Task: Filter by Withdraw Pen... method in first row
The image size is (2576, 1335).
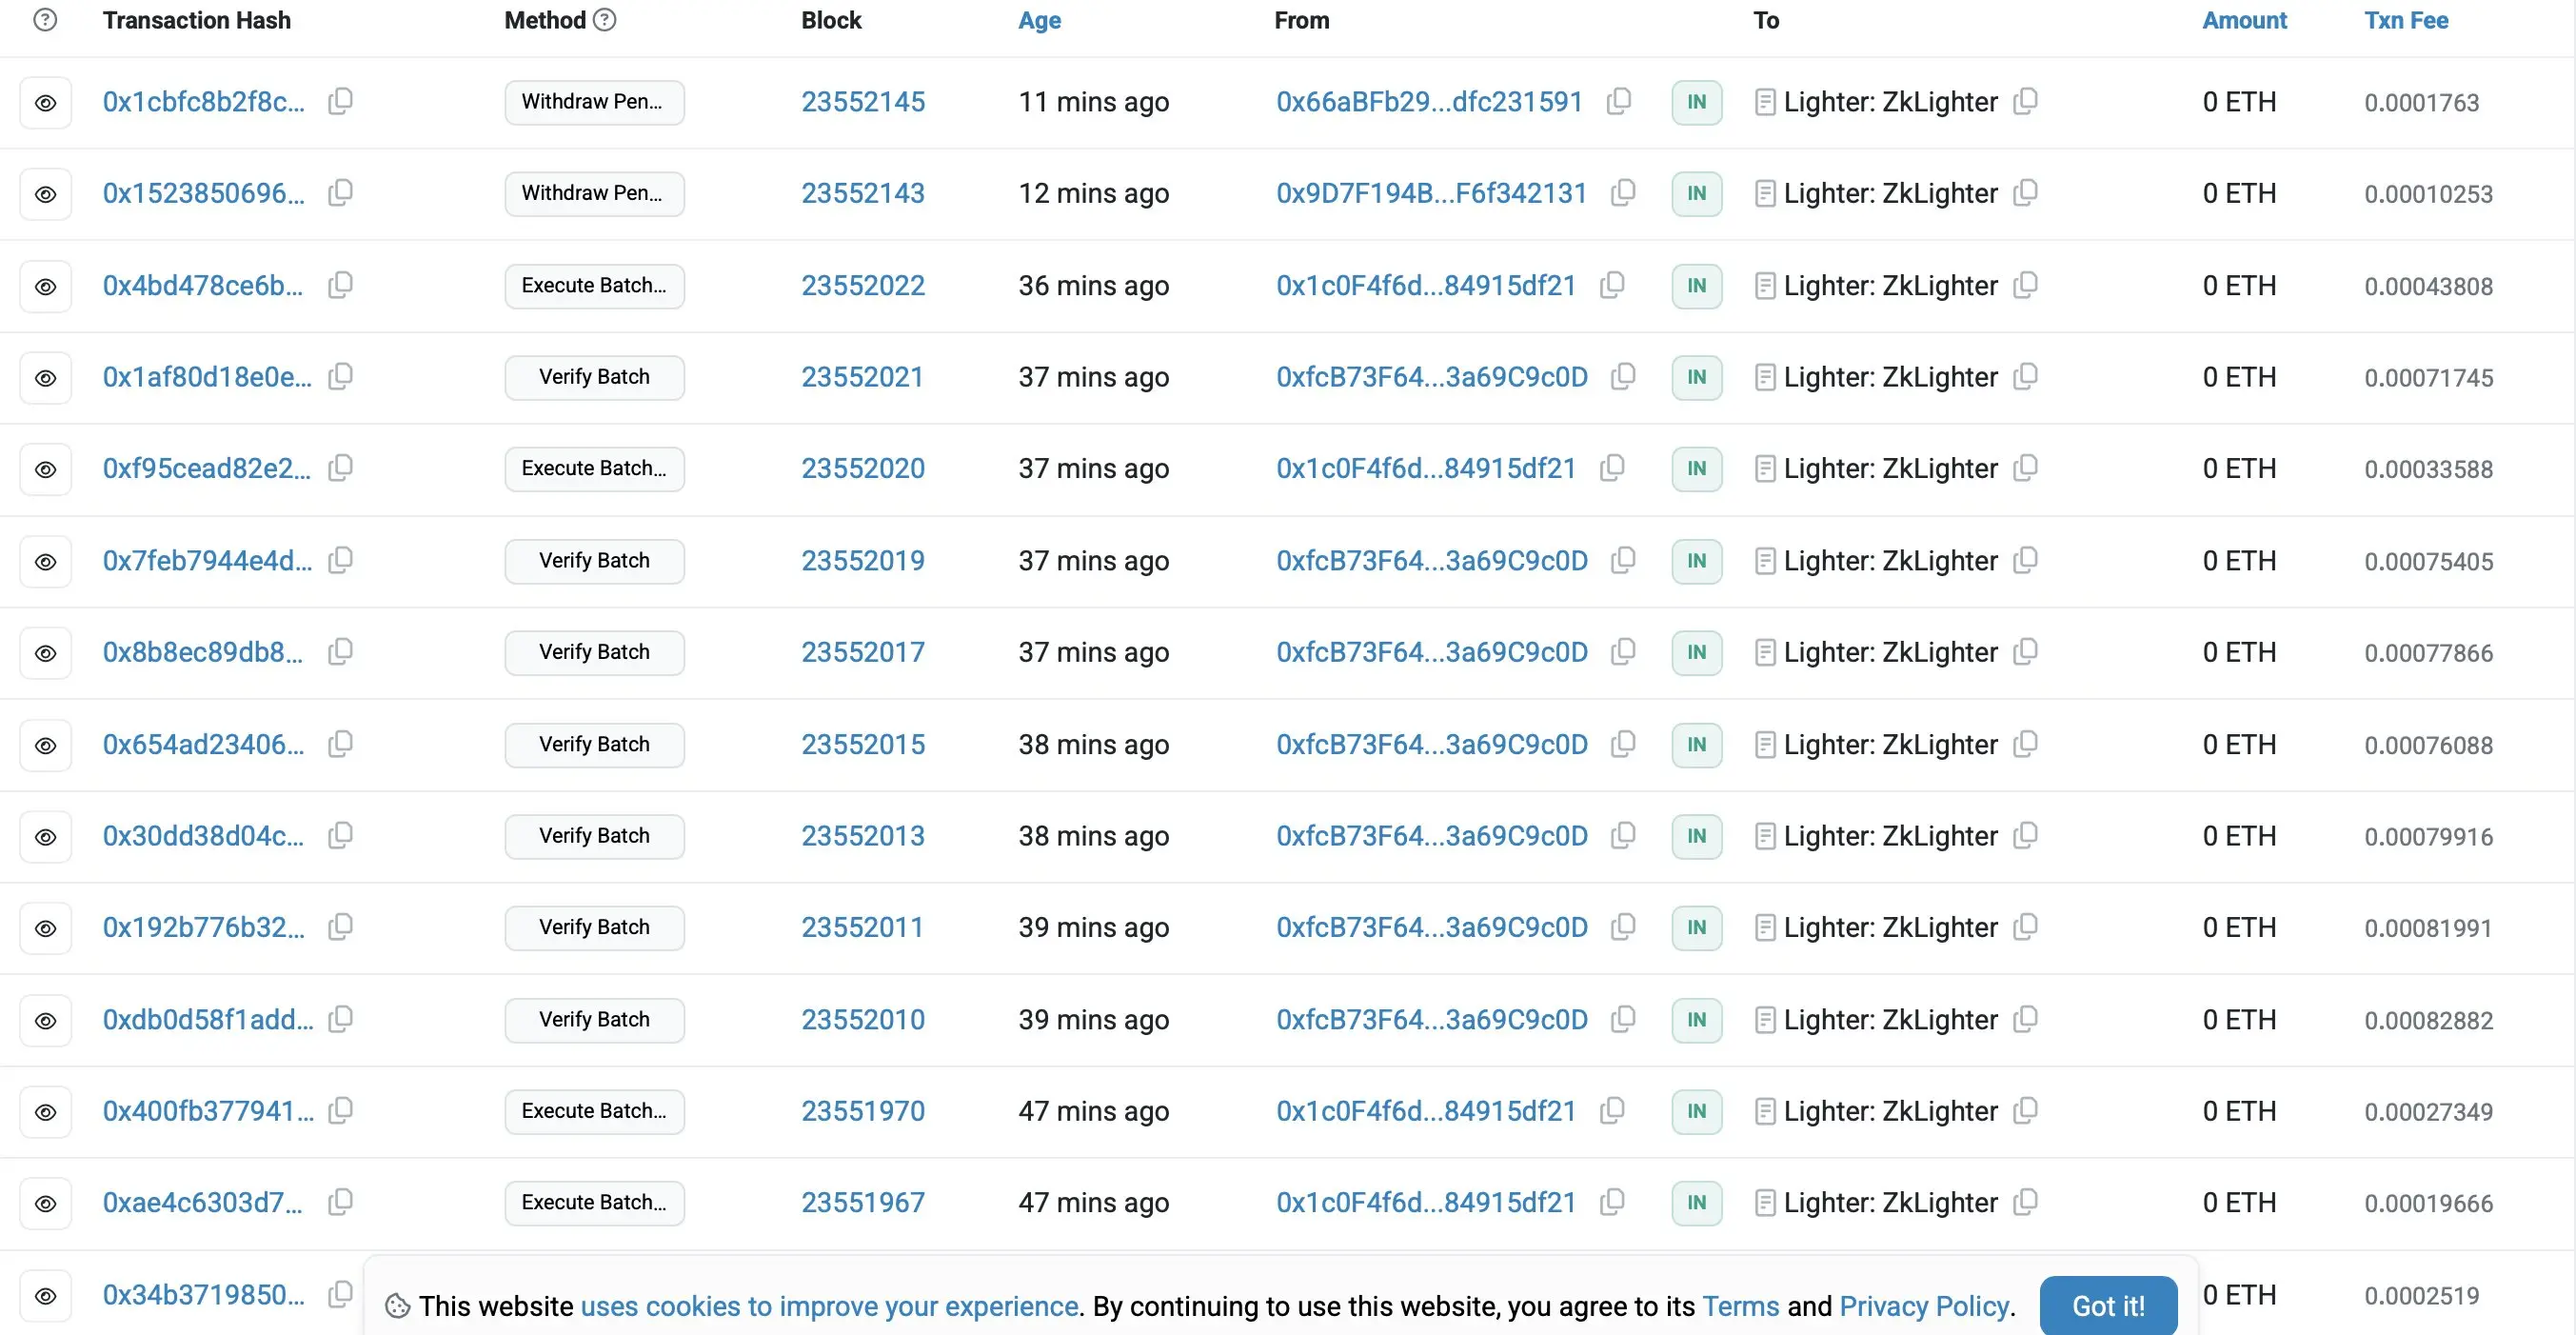Action: pyautogui.click(x=594, y=102)
